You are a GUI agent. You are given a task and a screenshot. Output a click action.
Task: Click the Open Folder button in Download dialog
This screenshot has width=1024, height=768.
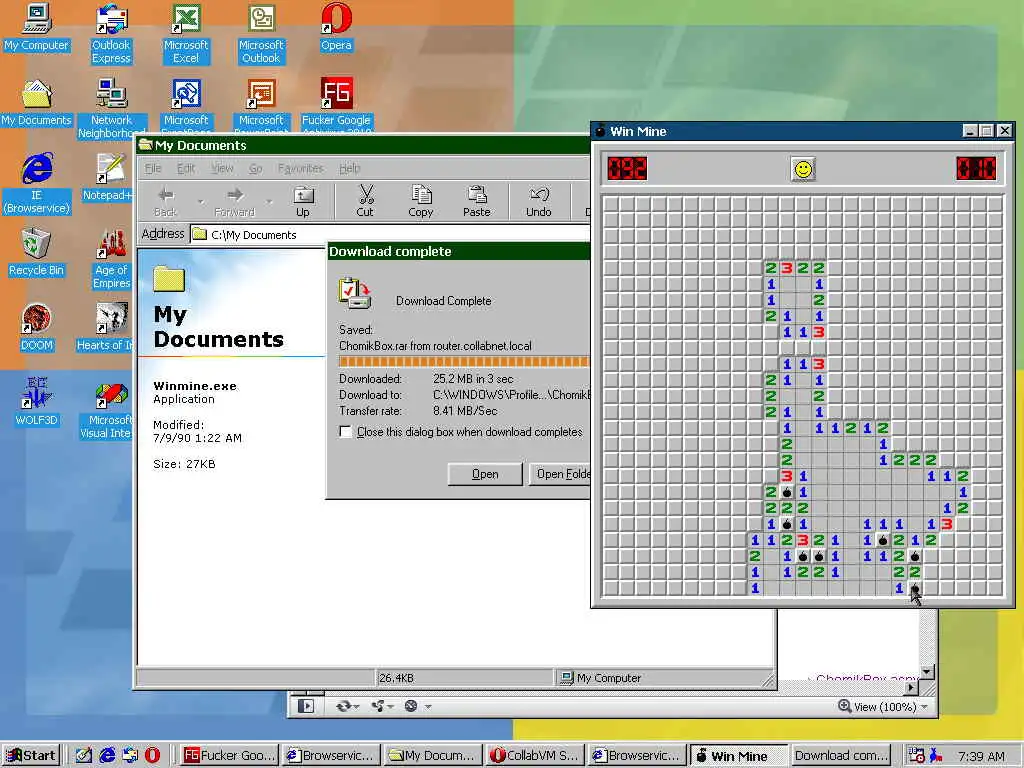pyautogui.click(x=560, y=474)
